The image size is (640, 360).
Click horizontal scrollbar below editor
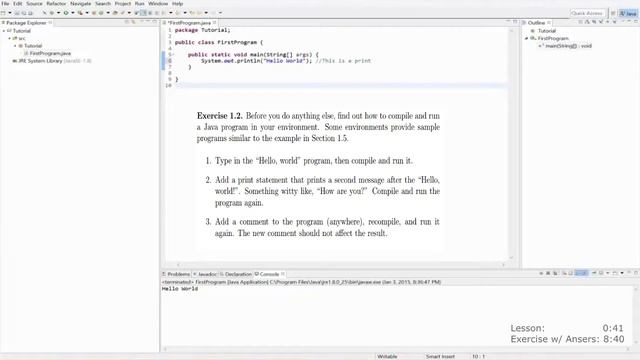coord(341,264)
